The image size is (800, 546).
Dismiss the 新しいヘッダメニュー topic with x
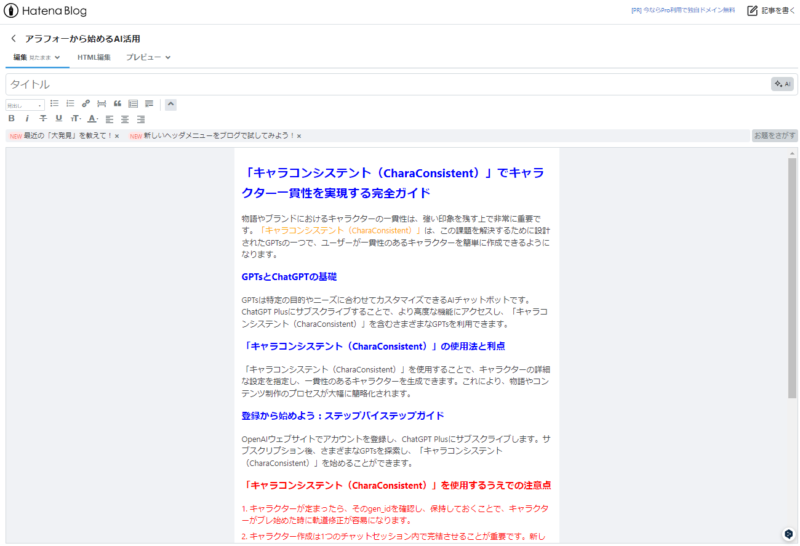[299, 136]
